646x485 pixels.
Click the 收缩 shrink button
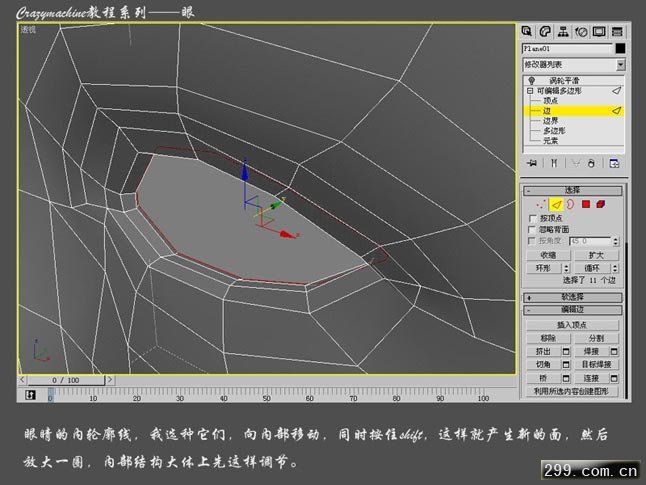548,255
